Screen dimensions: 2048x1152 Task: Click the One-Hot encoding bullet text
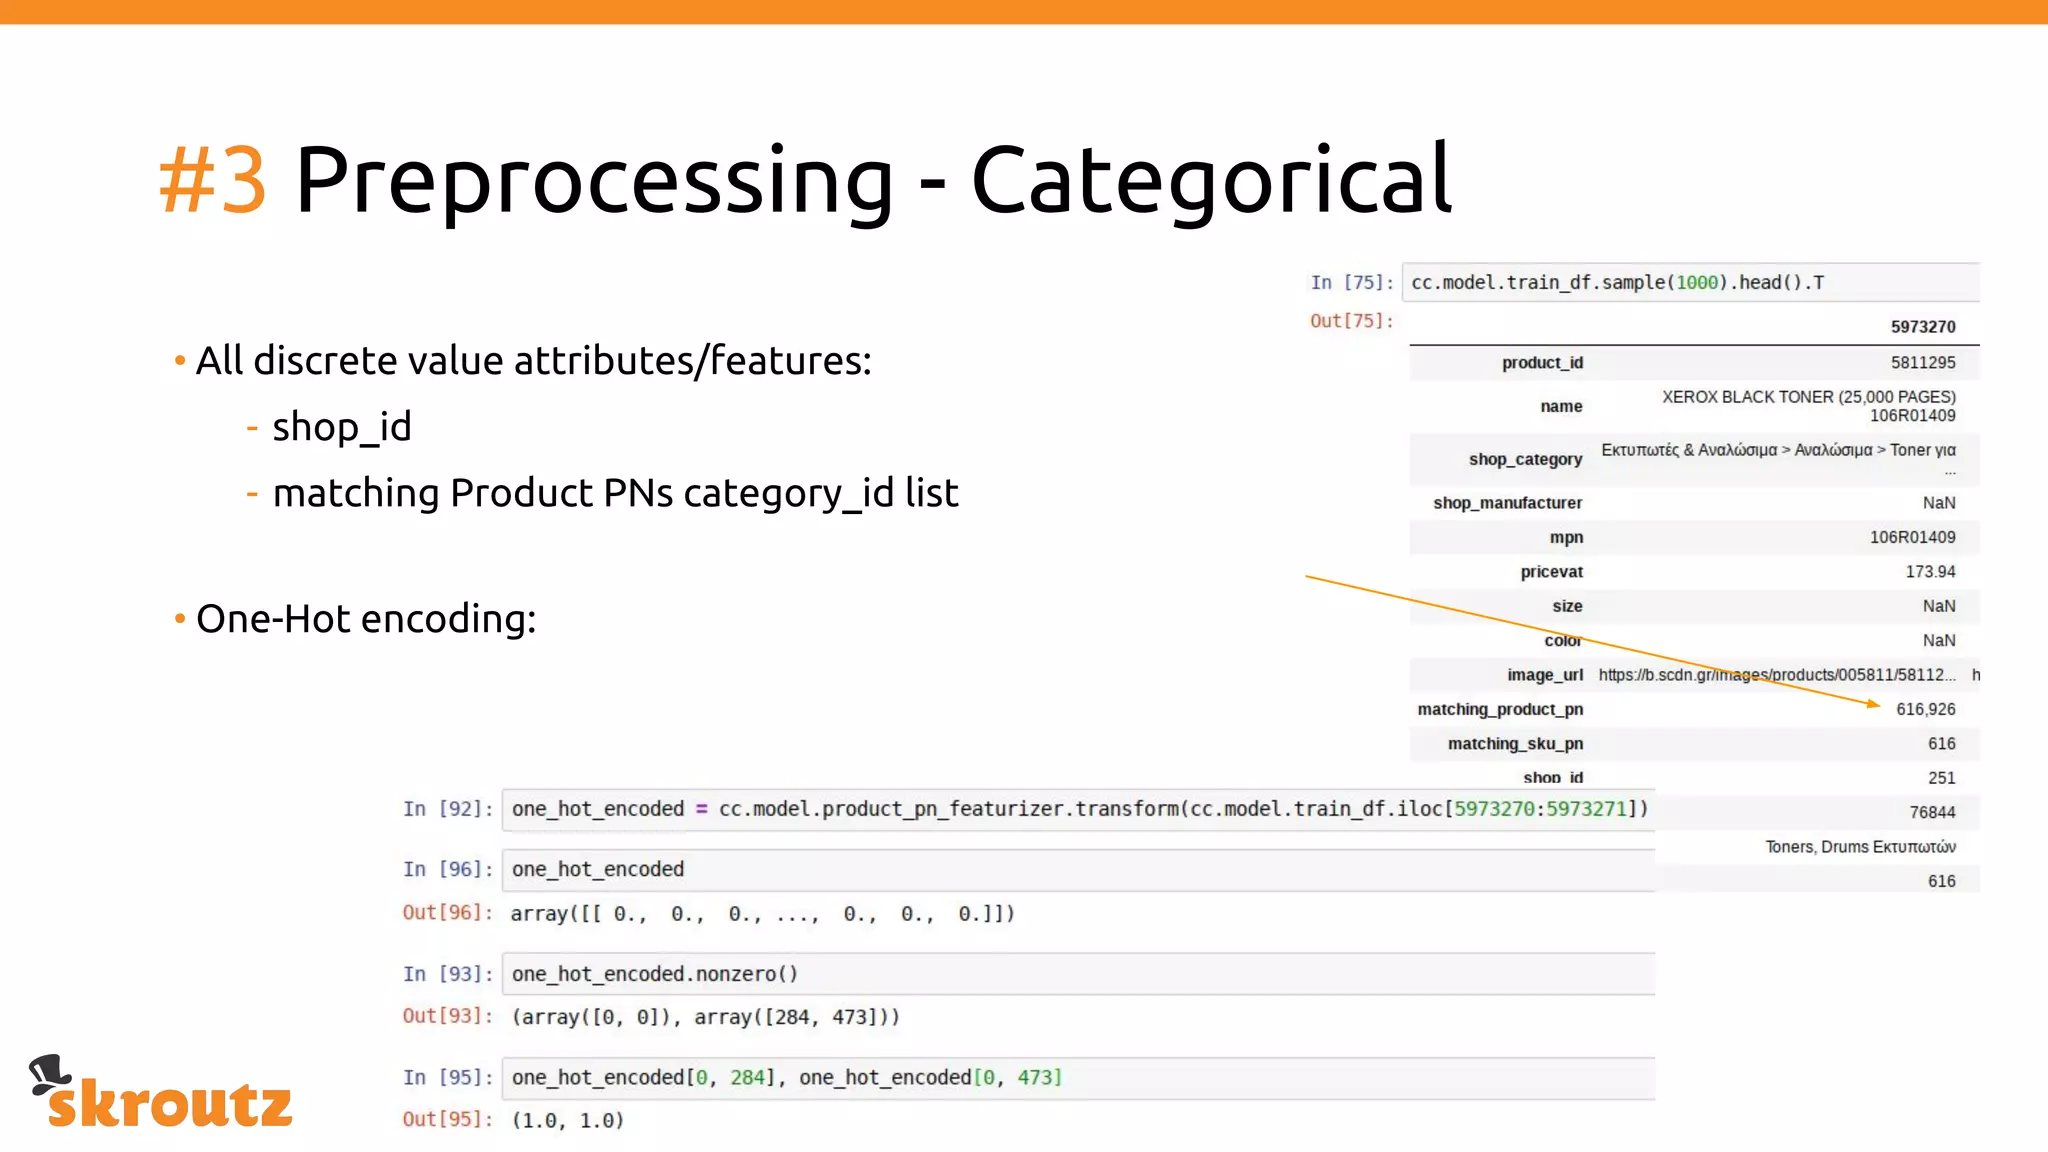tap(366, 619)
